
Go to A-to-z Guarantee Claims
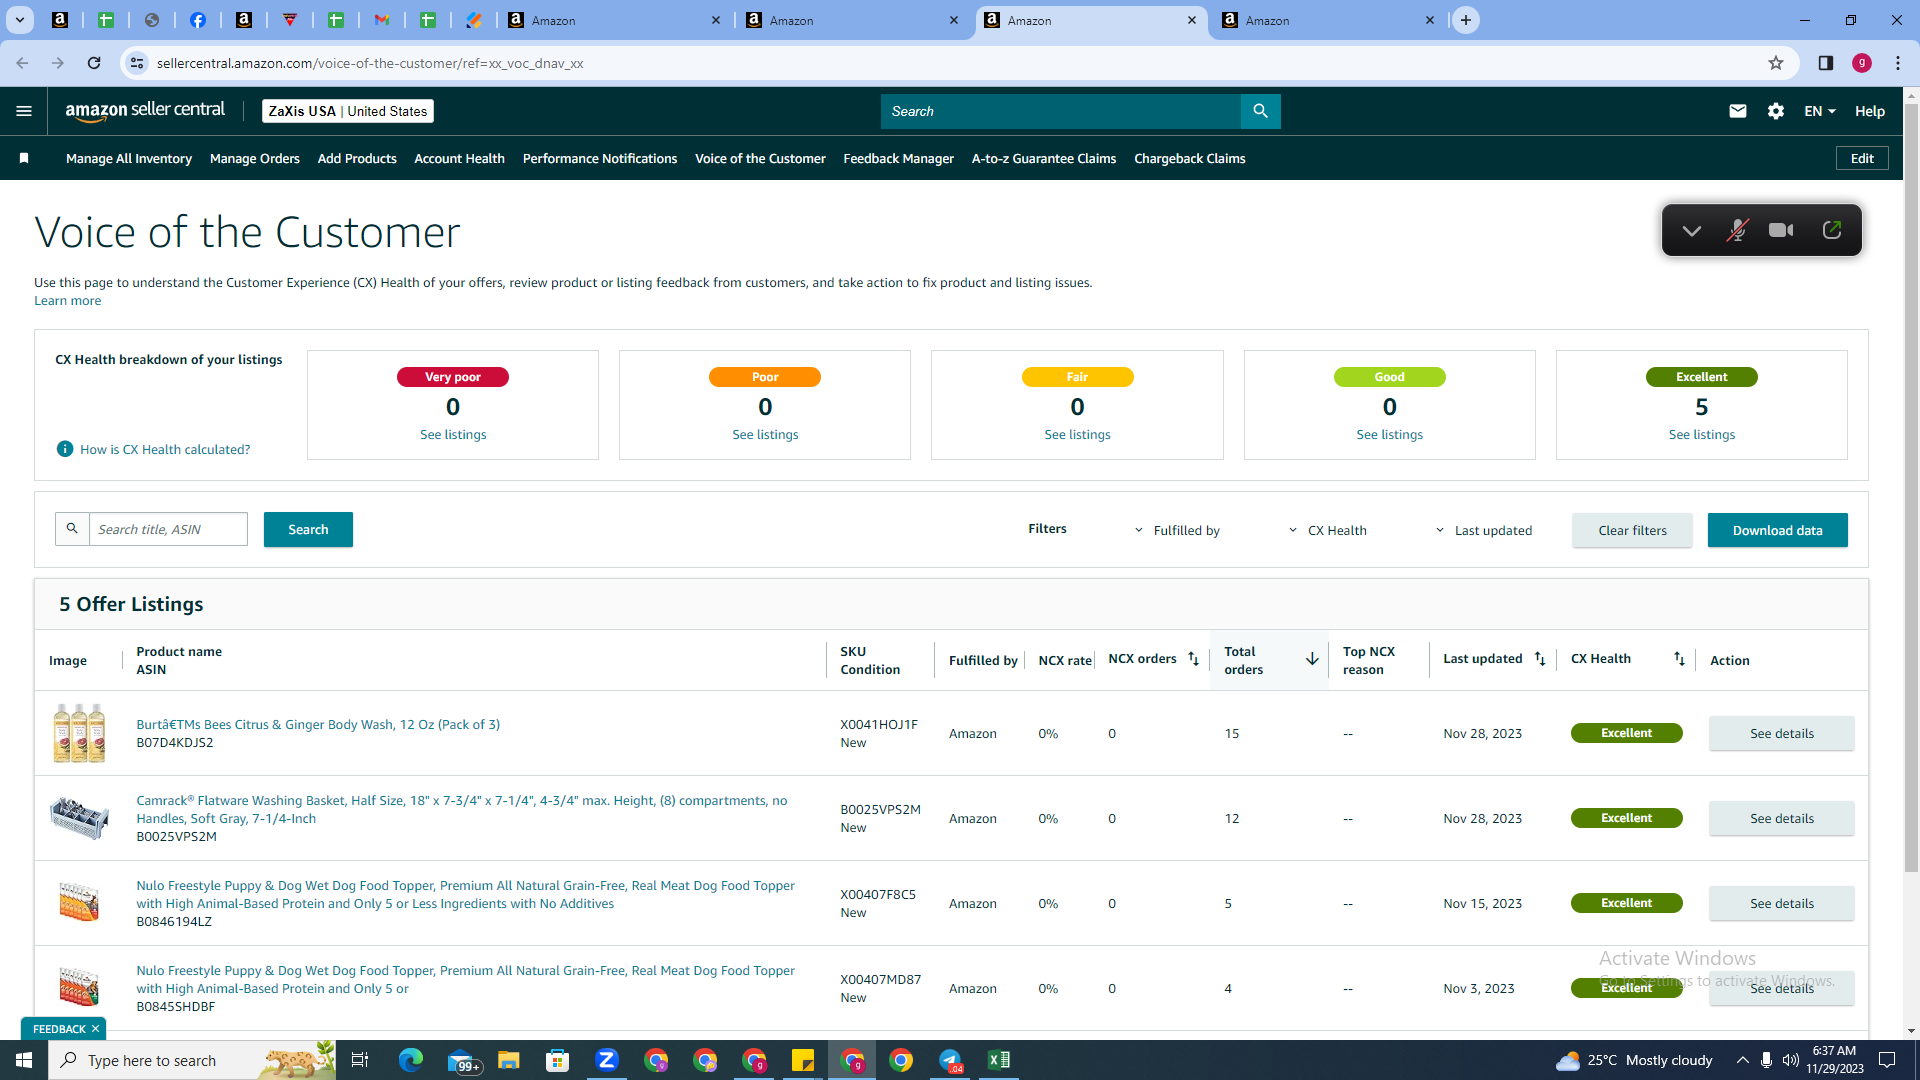[1044, 158]
